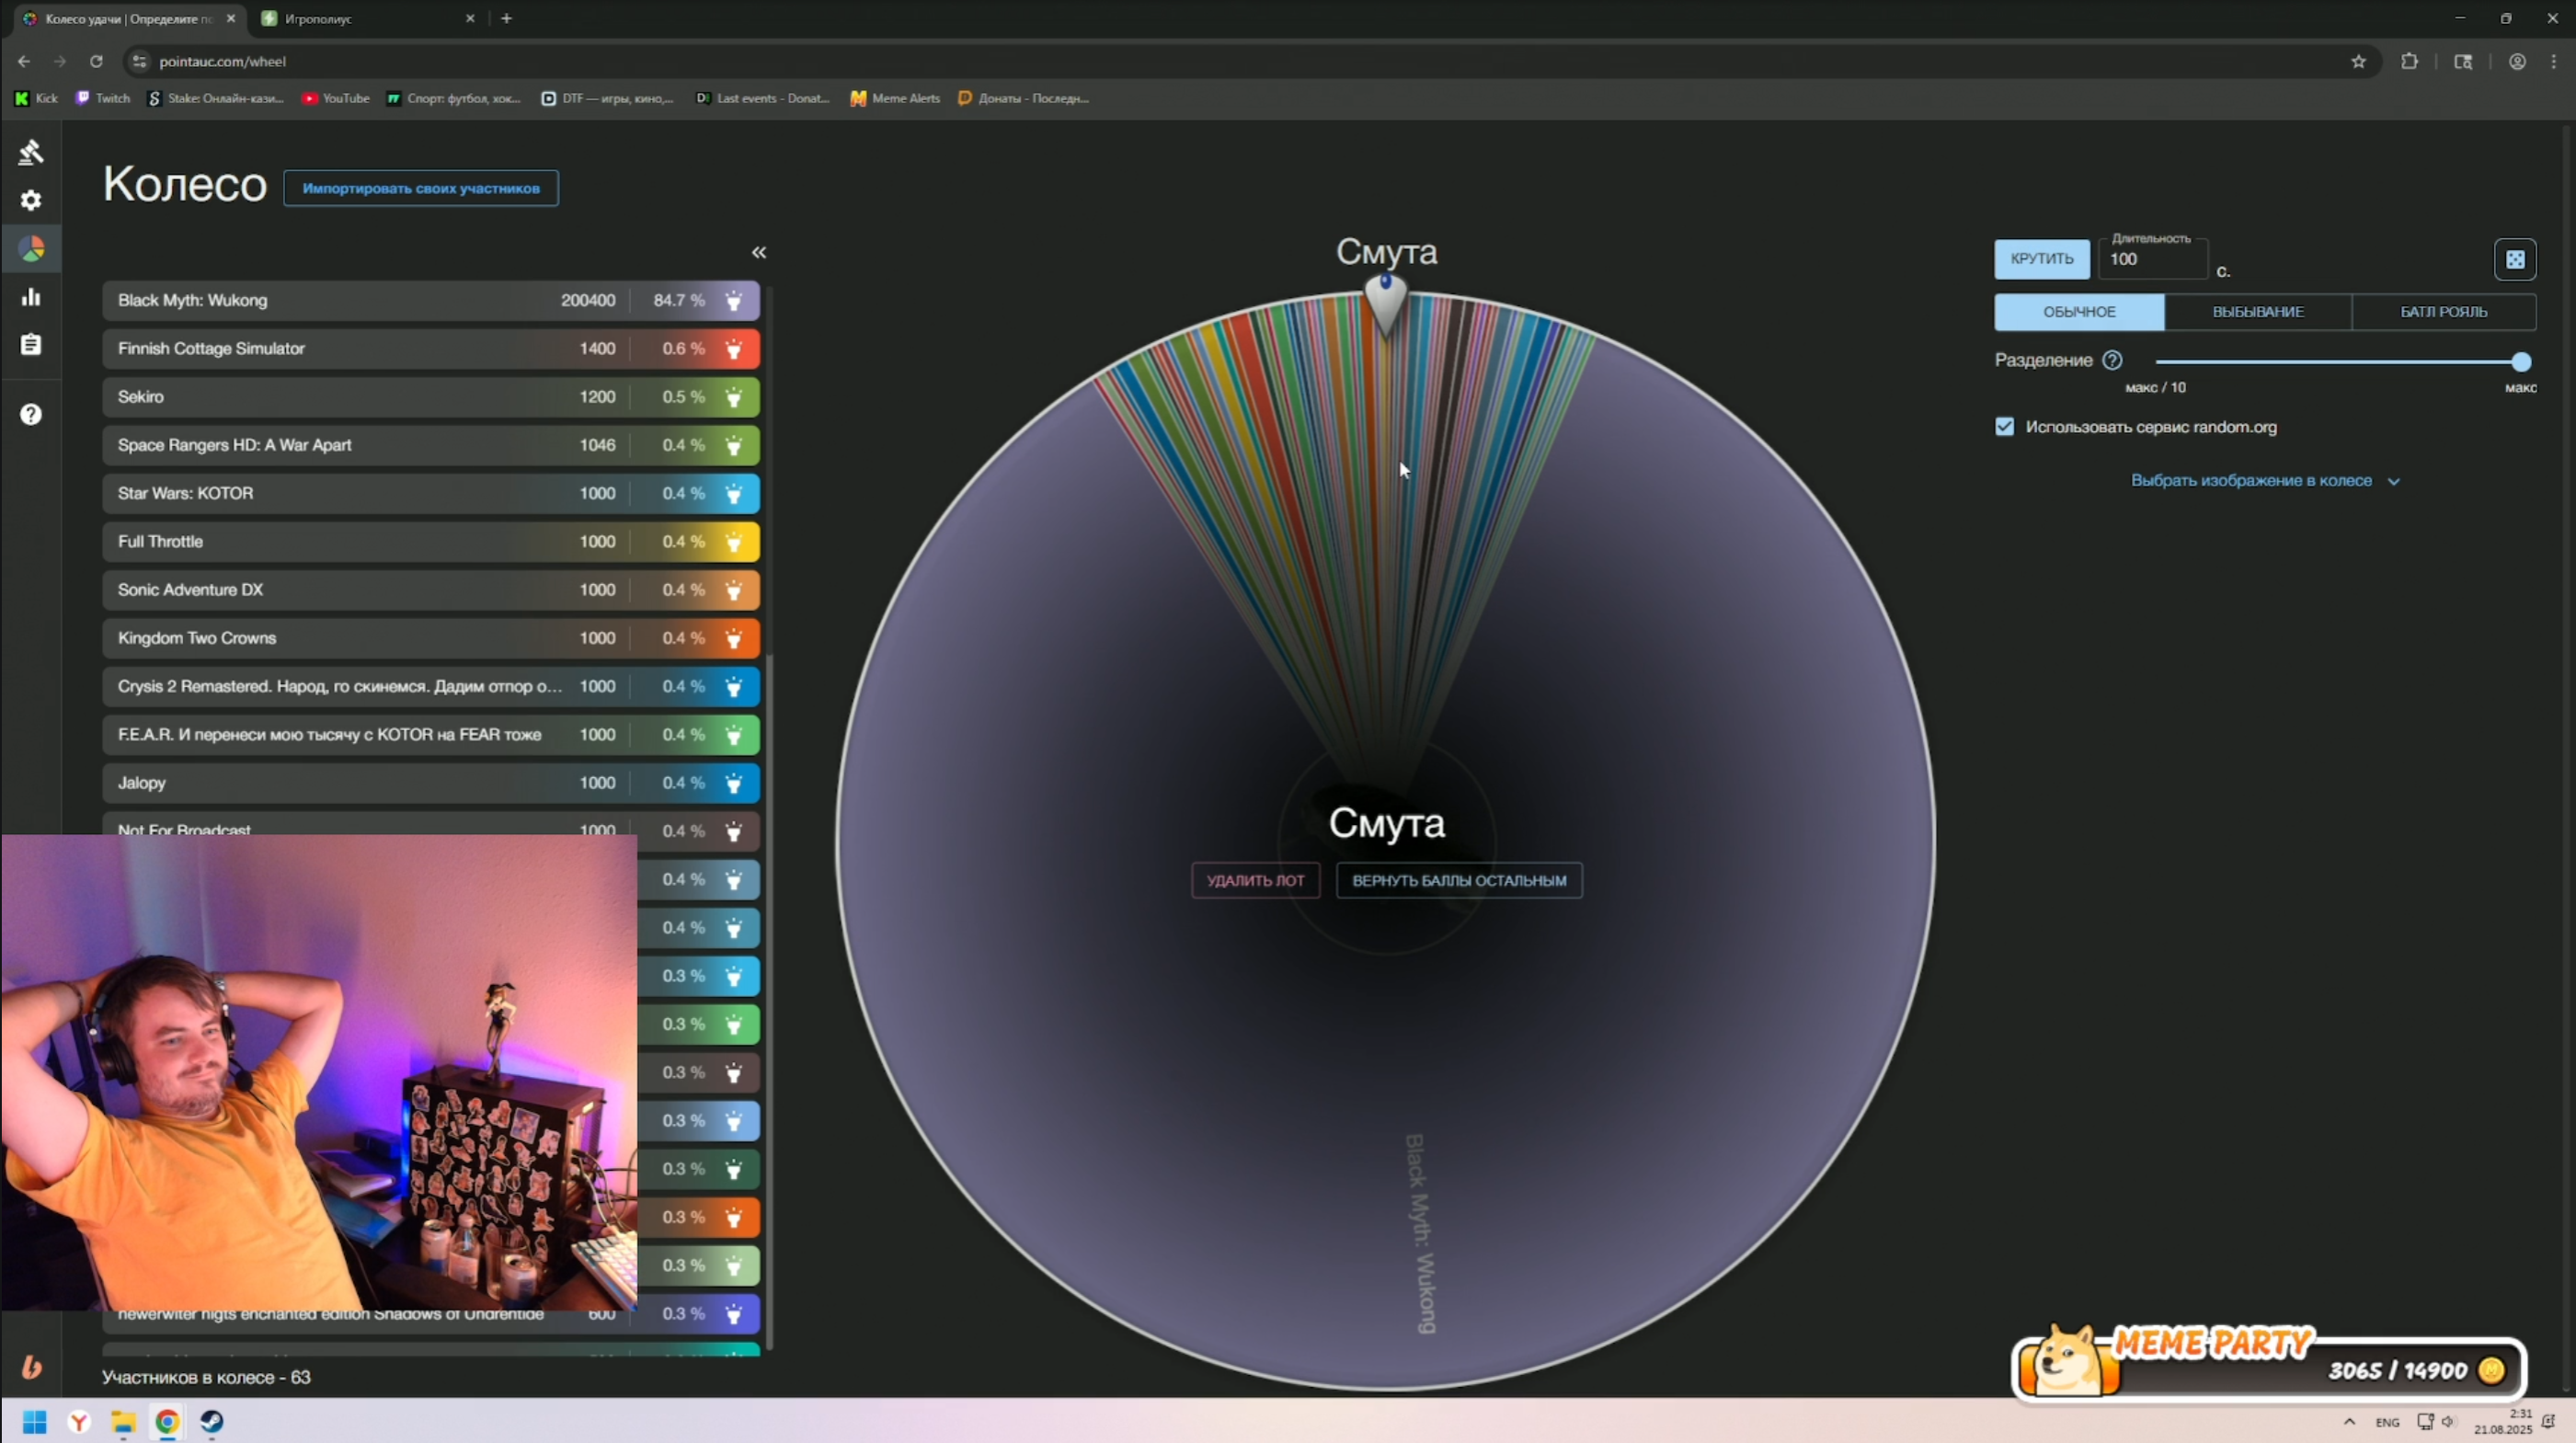Collapse the participants list with double chevron

[759, 252]
